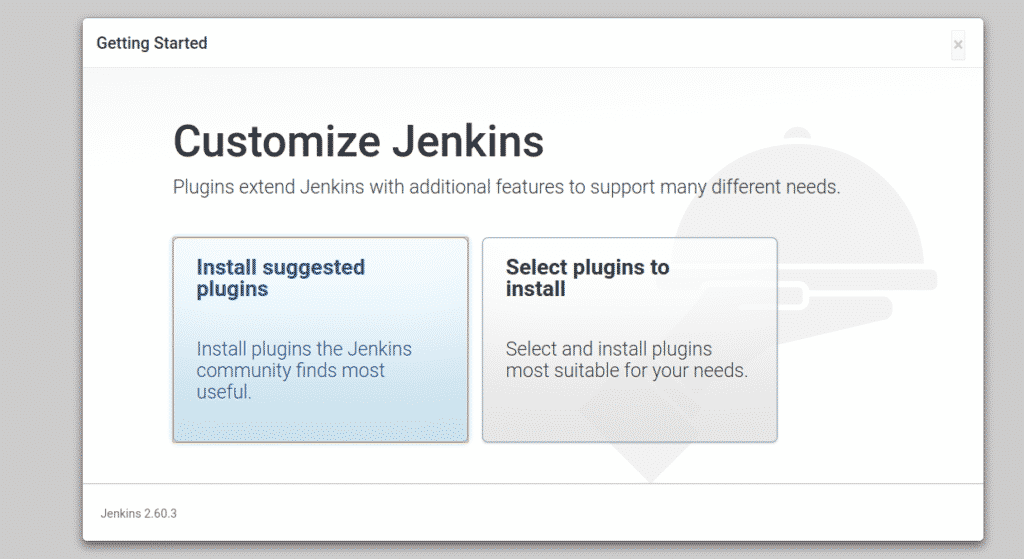
Task: Click the bold "Install suggested plugins" title
Action: click(x=280, y=278)
